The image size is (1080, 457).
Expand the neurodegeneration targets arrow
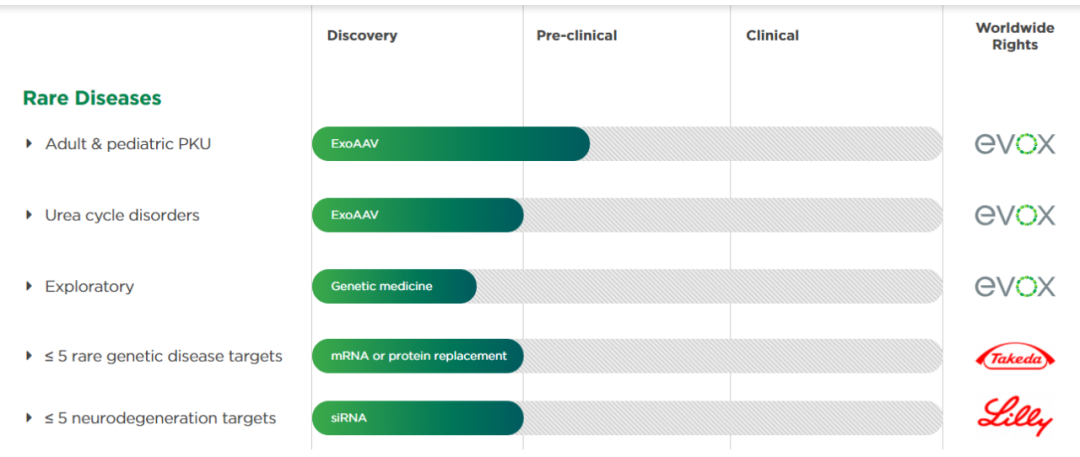[29, 418]
